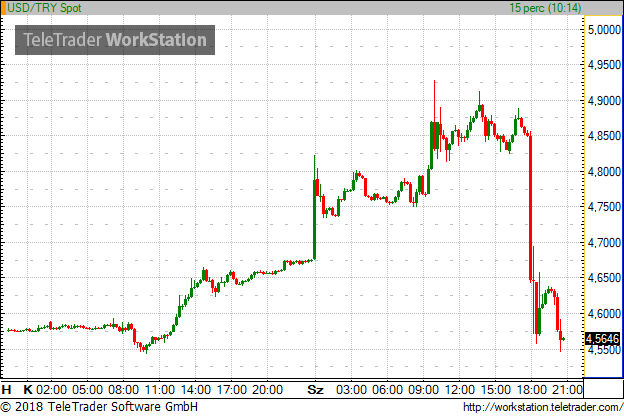Screen dimensions: 624x416
Task: Click the 08:00 time axis label
Action: tap(124, 389)
